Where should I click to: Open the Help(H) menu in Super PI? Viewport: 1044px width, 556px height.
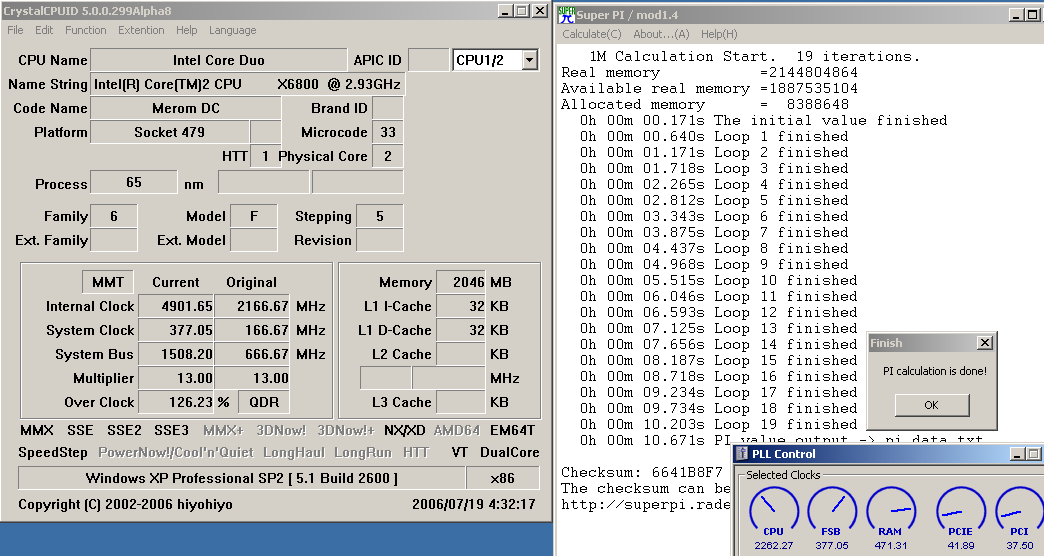[x=719, y=34]
